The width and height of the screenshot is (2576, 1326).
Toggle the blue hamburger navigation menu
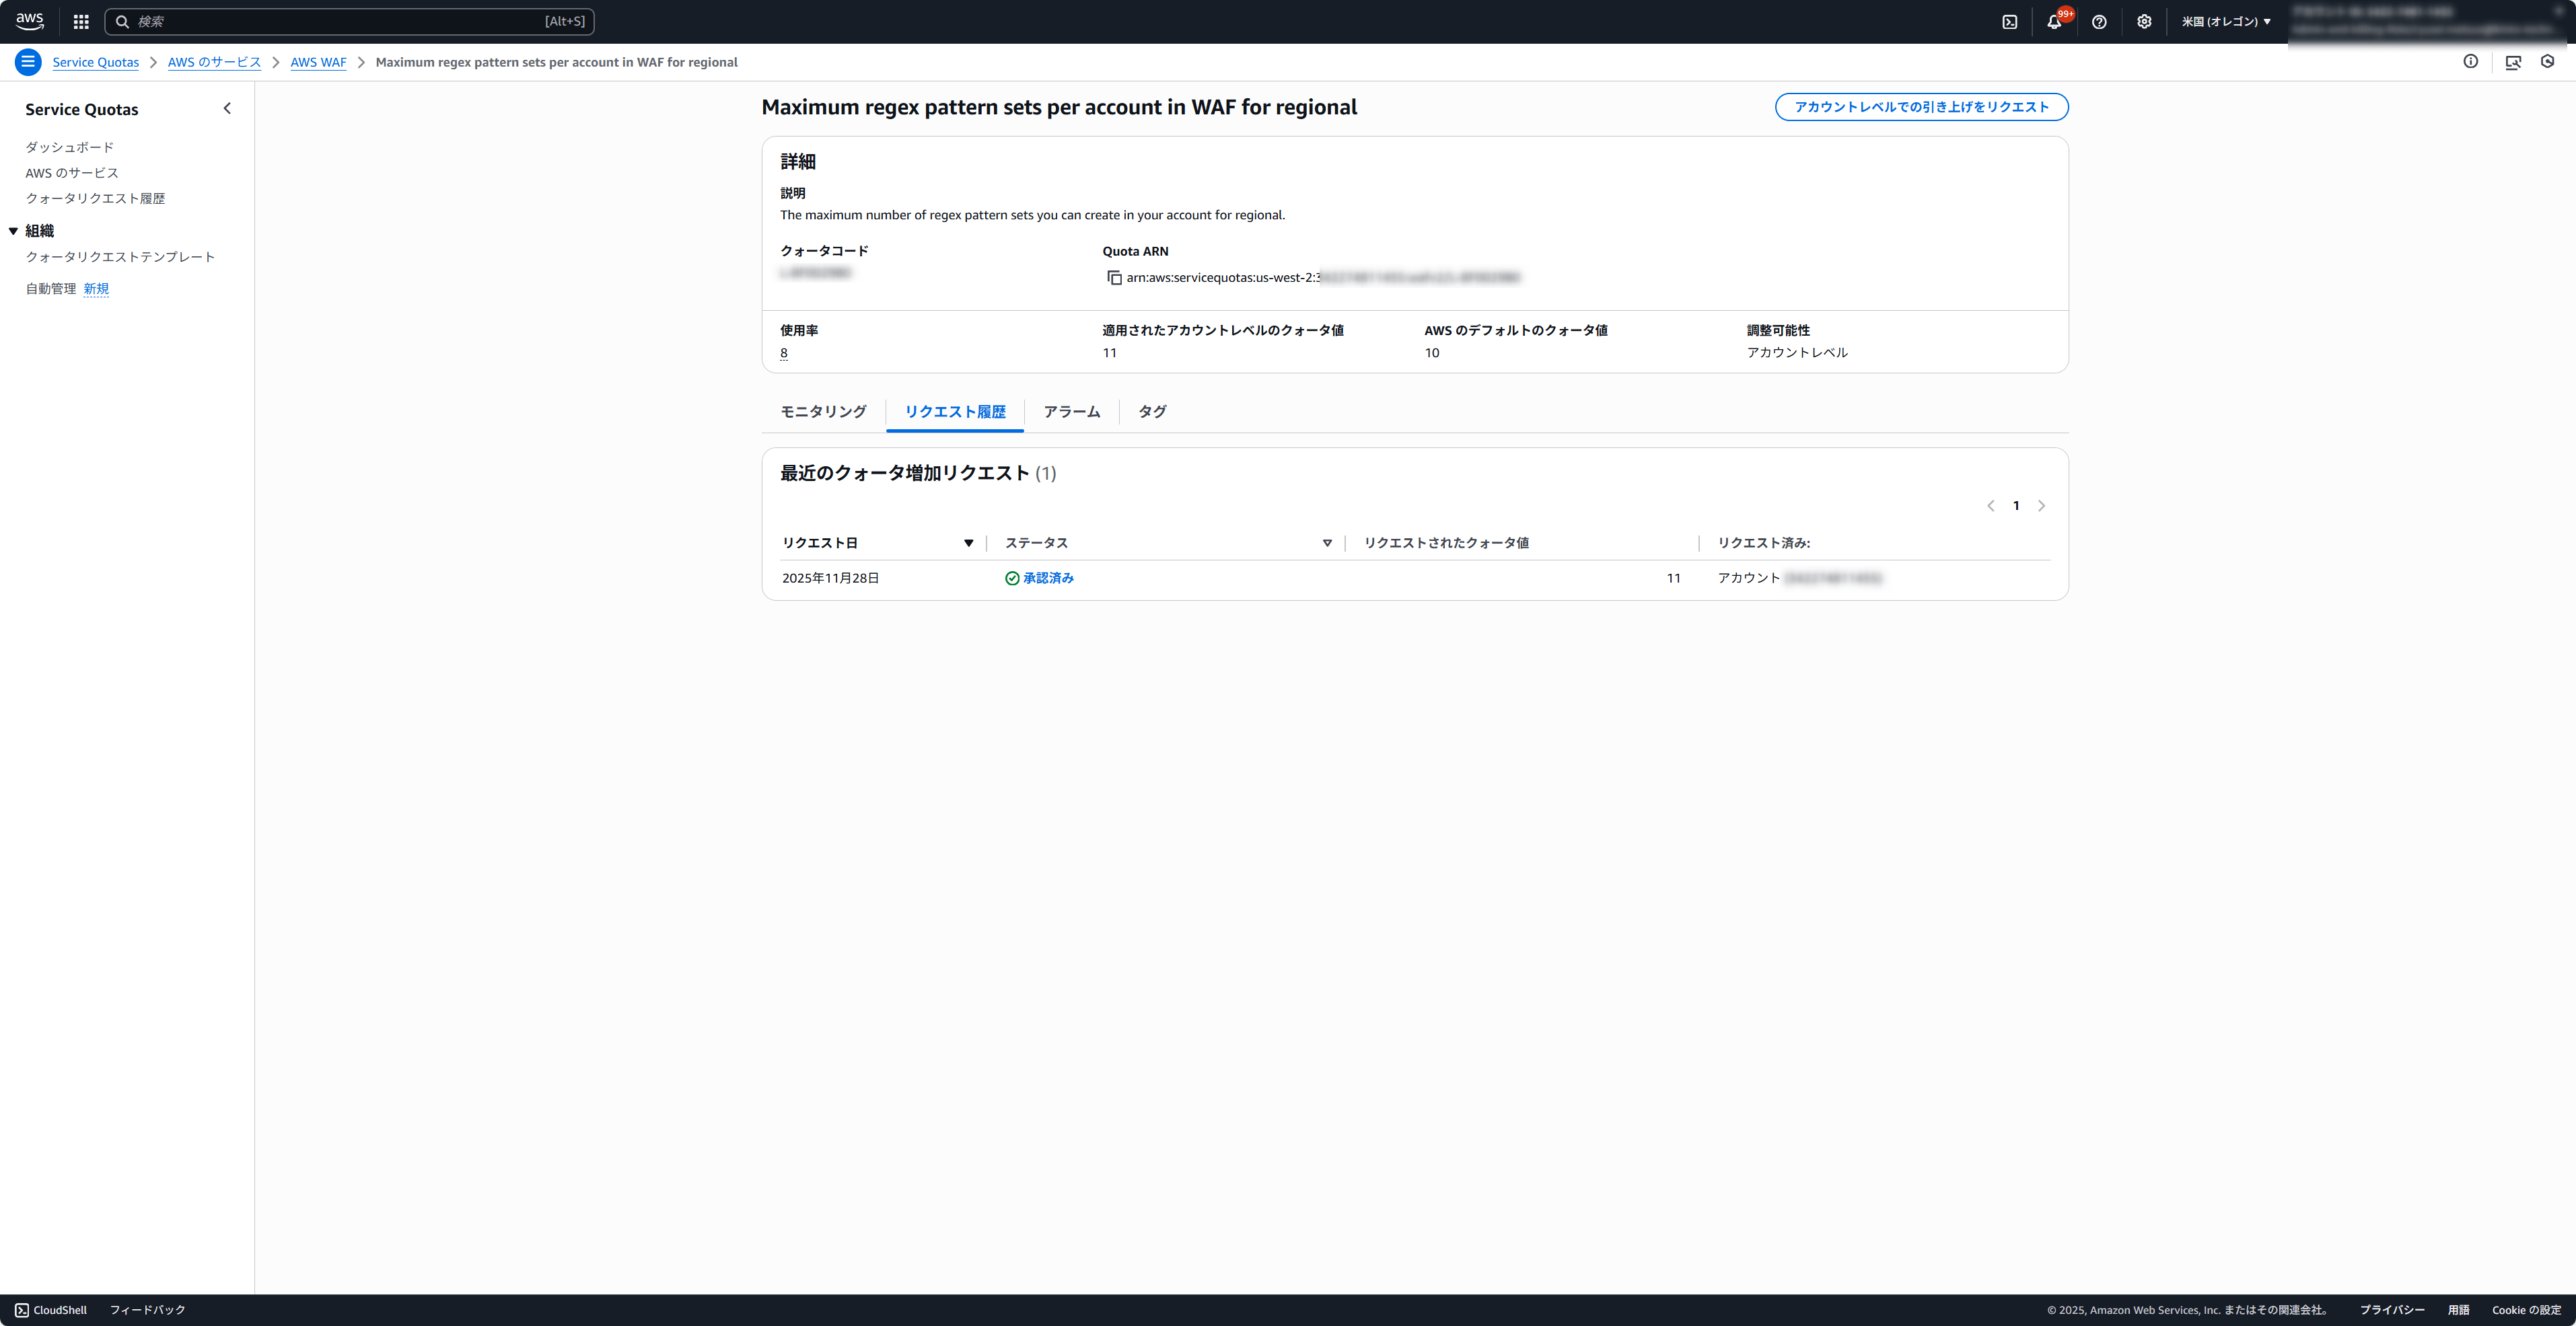tap(28, 62)
